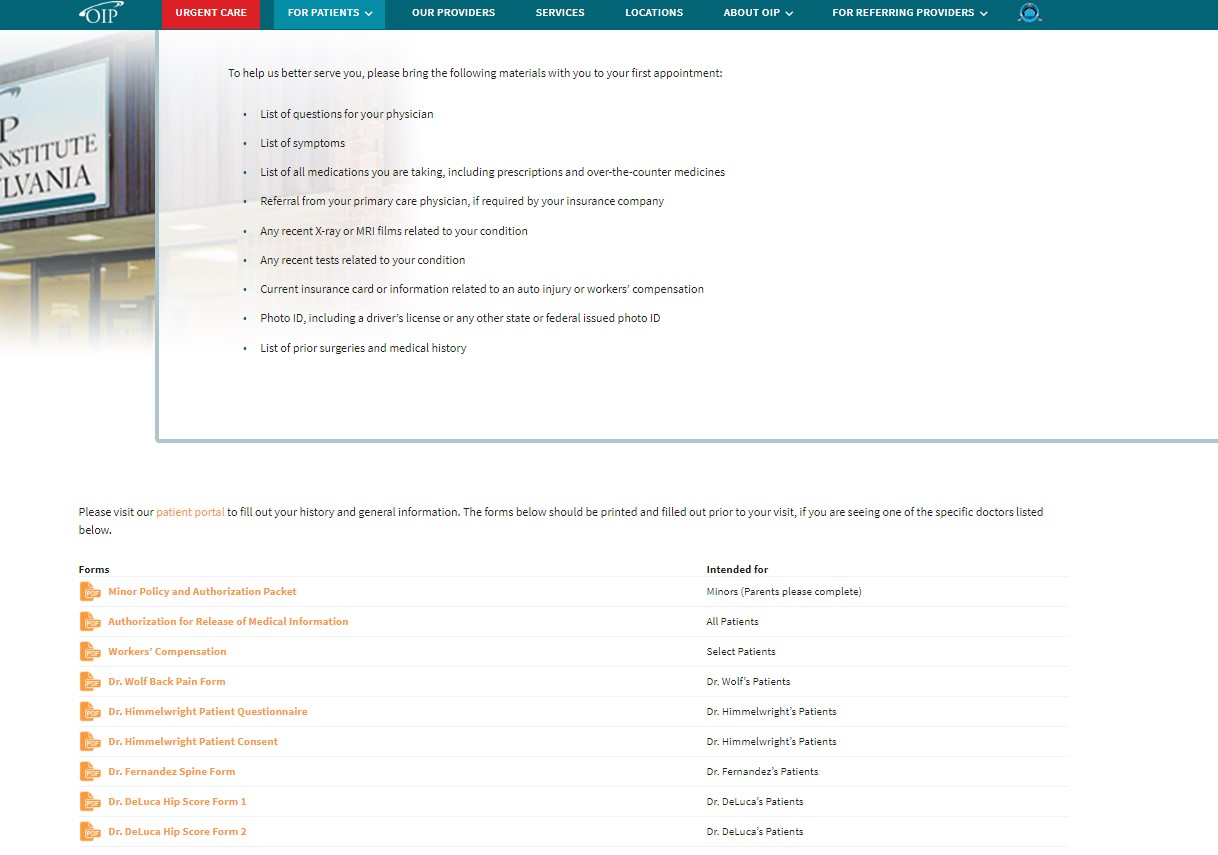Image resolution: width=1218 pixels, height=855 pixels.
Task: Download the Workers' Compensation form
Action: point(167,652)
